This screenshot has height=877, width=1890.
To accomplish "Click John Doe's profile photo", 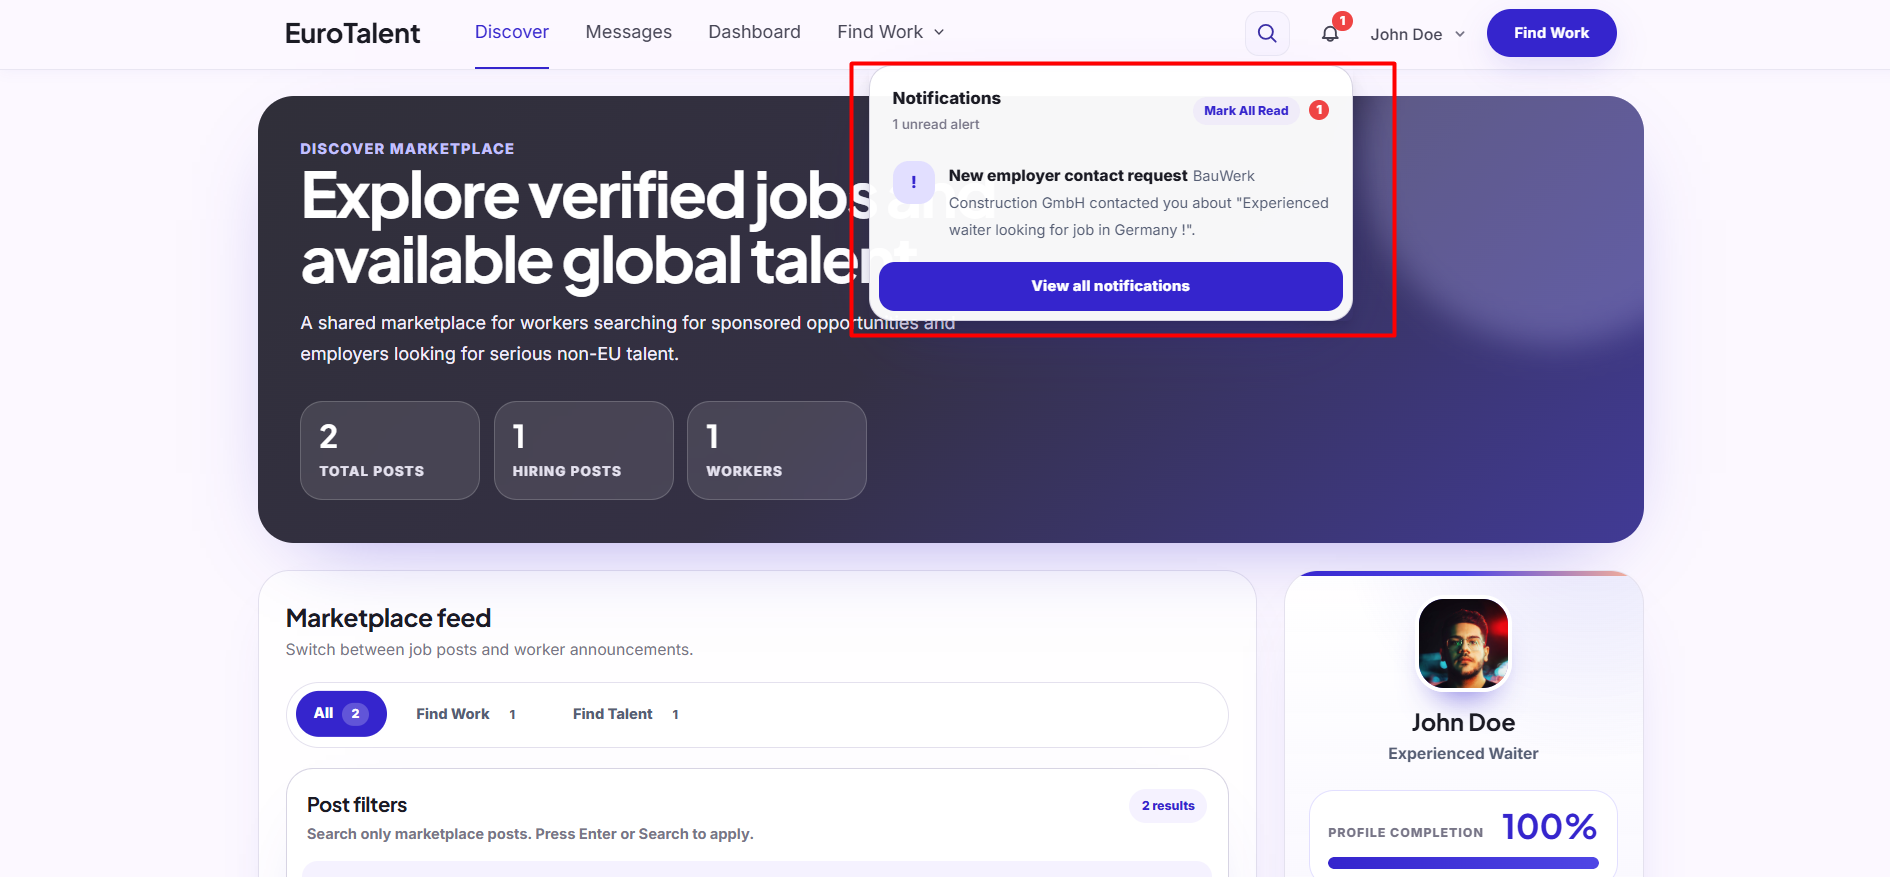I will (x=1463, y=644).
